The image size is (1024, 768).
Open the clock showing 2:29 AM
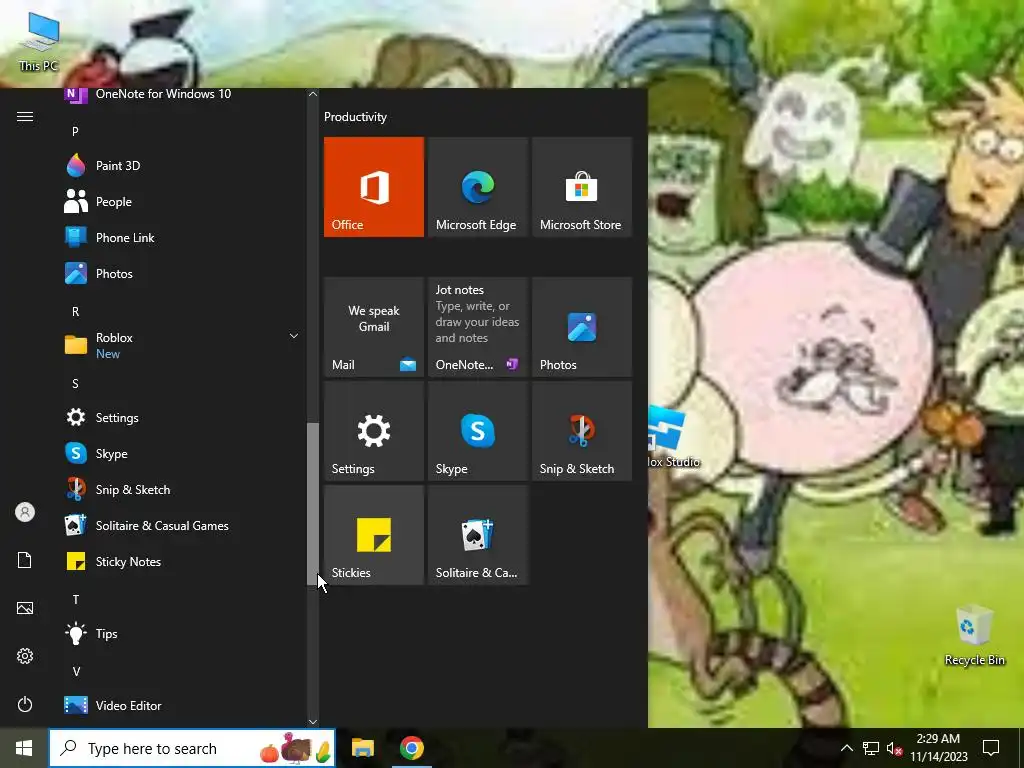click(x=938, y=748)
